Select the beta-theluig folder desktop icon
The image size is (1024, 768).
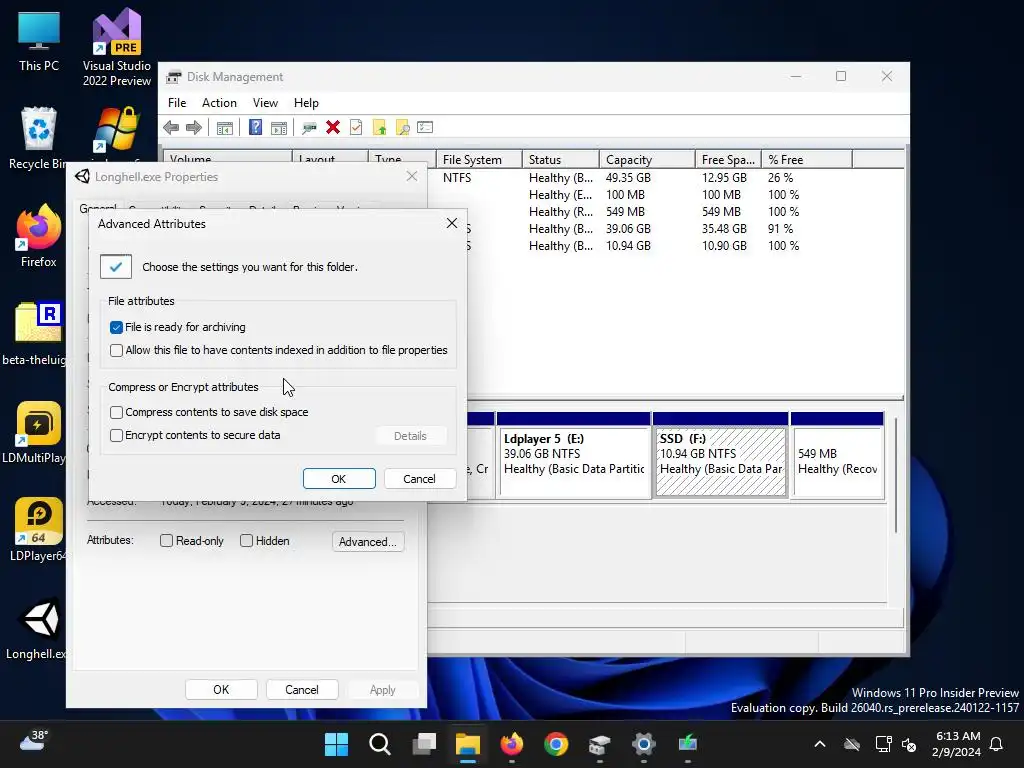tap(36, 334)
